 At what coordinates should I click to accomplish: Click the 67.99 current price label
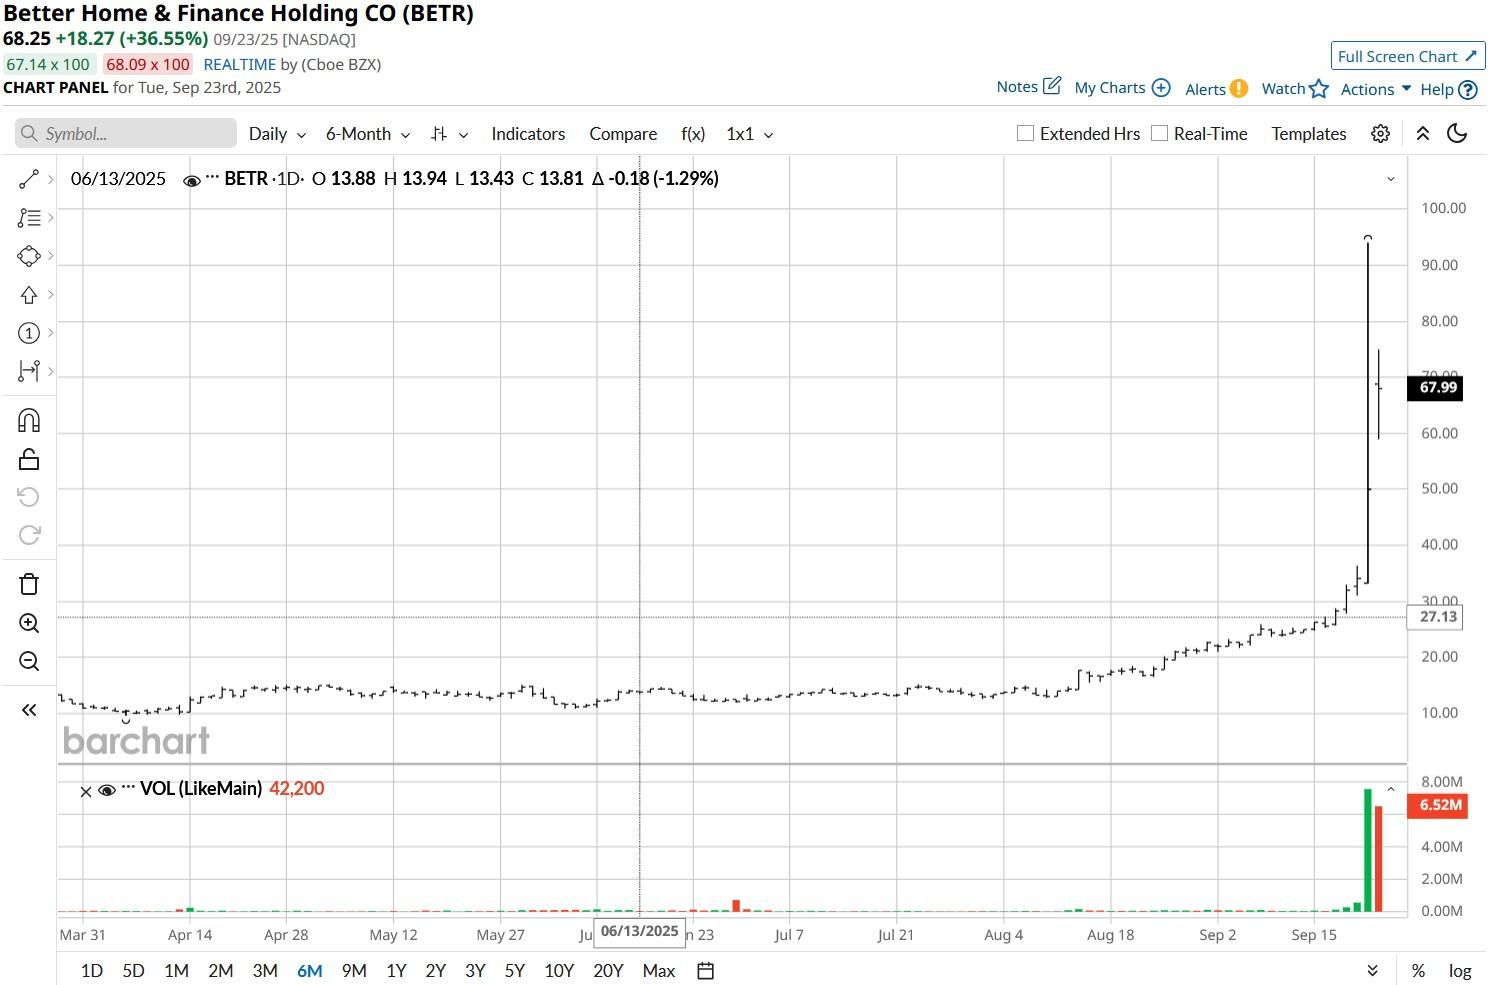(x=1435, y=388)
